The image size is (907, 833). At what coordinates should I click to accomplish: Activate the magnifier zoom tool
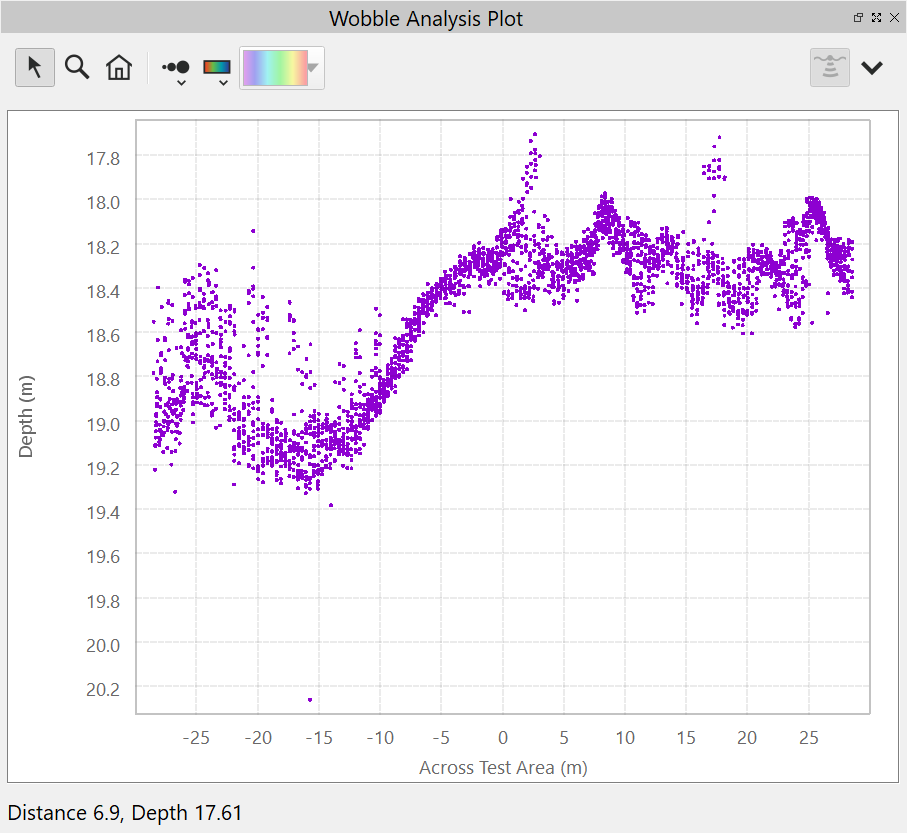click(x=77, y=68)
